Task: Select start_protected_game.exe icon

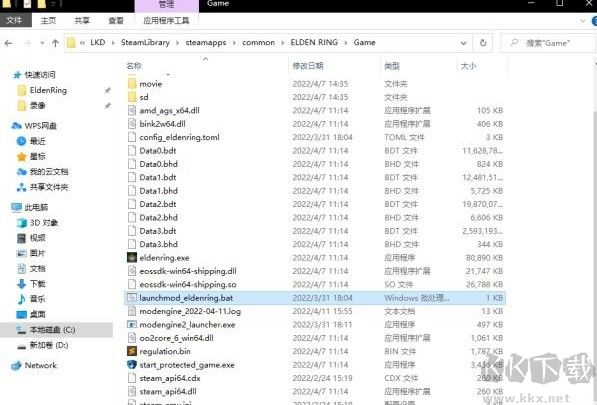Action: click(x=132, y=365)
